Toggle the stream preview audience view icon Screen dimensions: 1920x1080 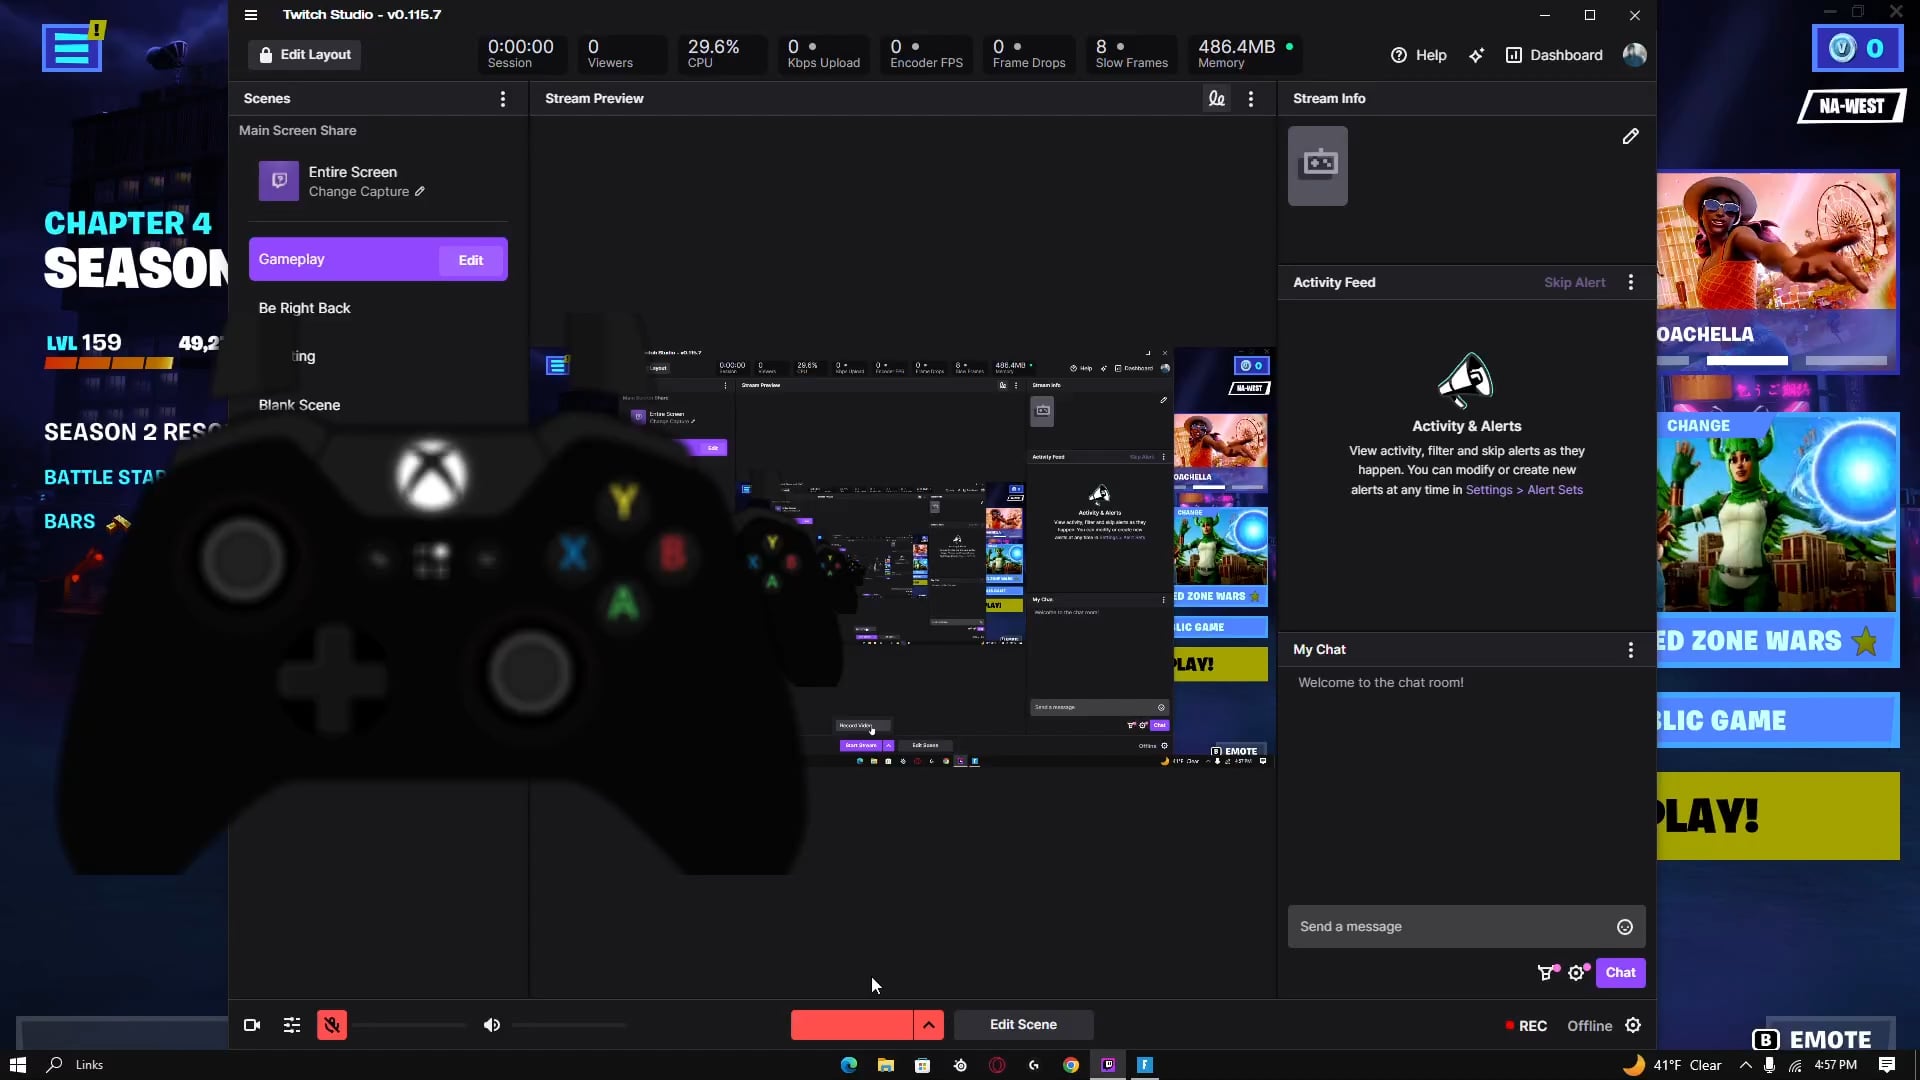[x=1216, y=99]
